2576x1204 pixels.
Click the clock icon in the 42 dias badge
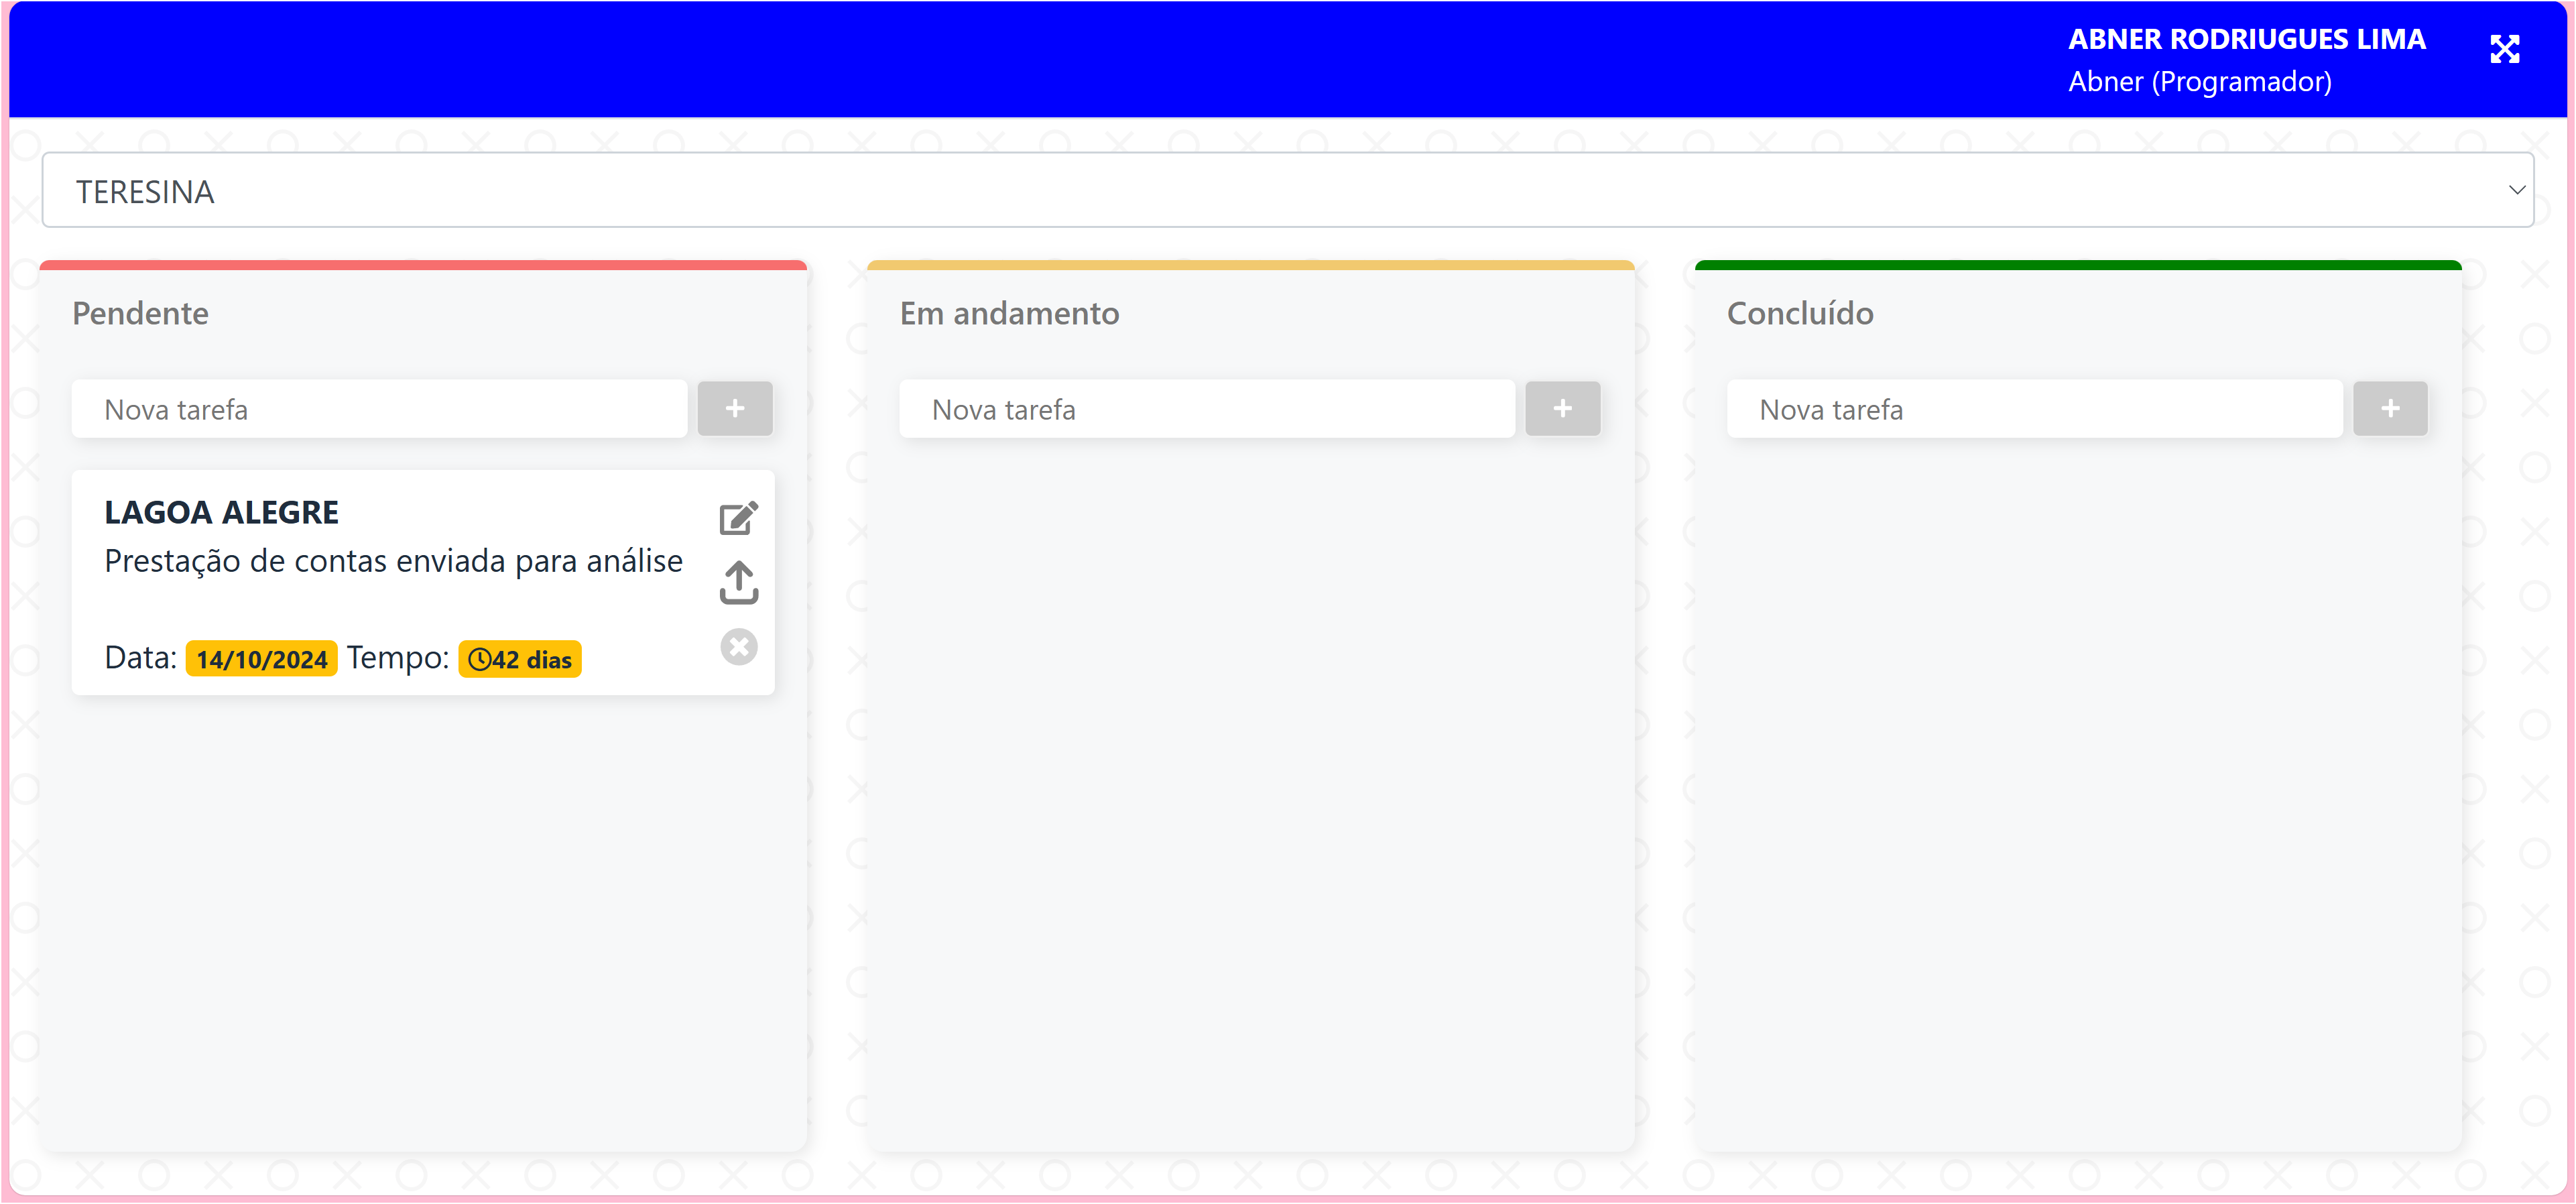click(x=479, y=660)
